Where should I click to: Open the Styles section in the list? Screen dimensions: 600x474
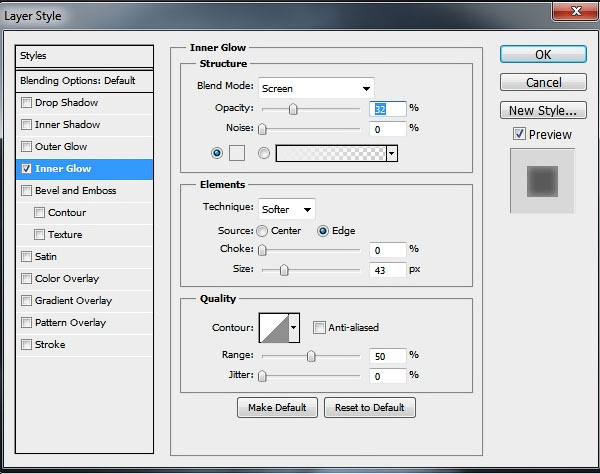tap(84, 56)
